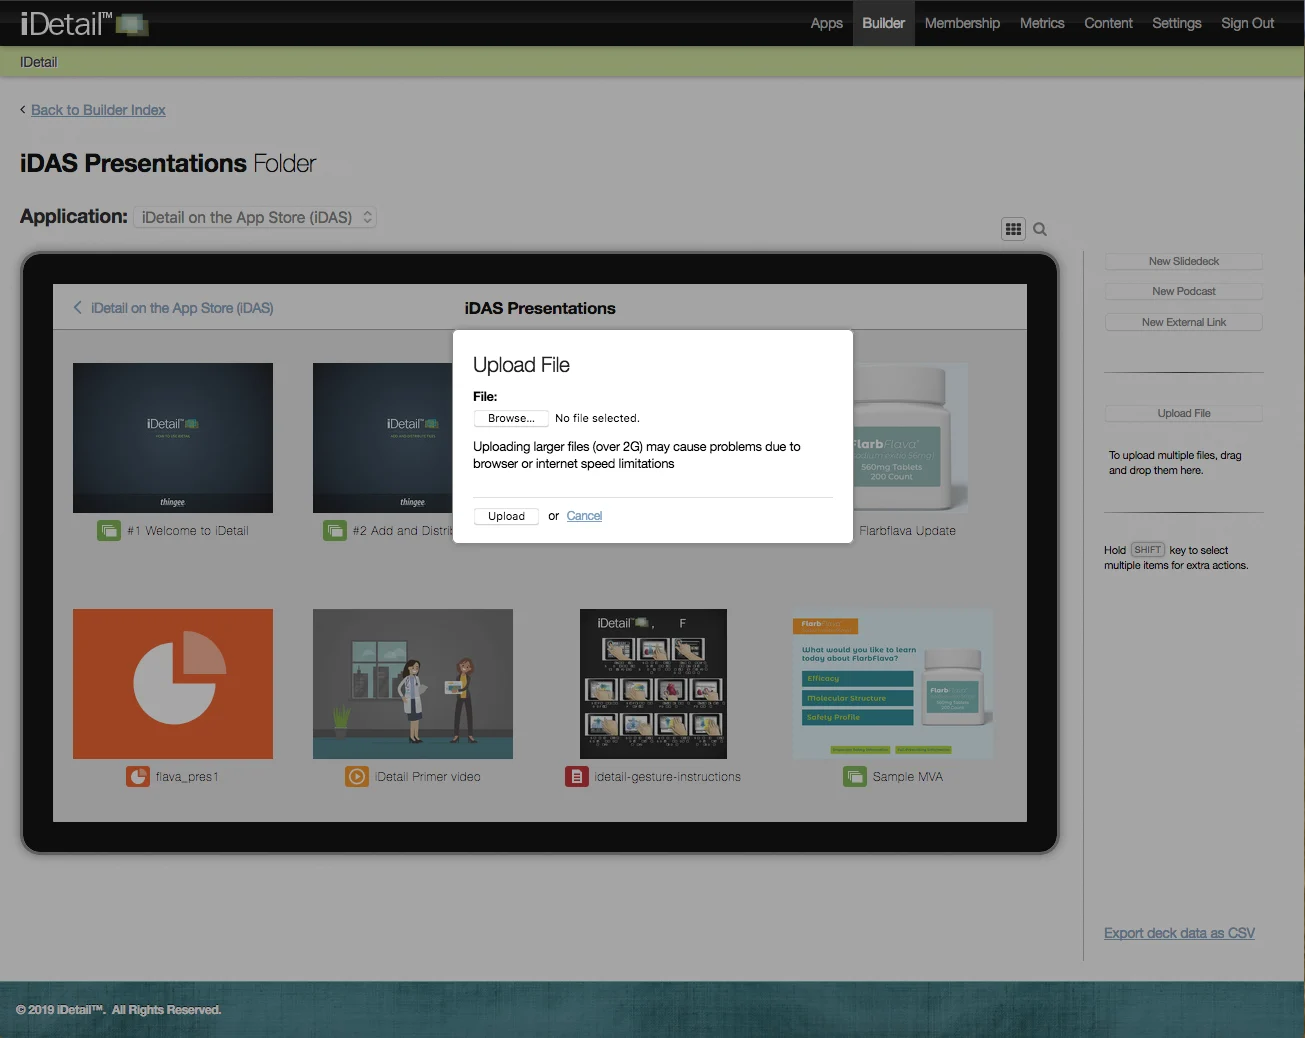
Task: Open Sample MVA thumbnail
Action: coord(893,684)
